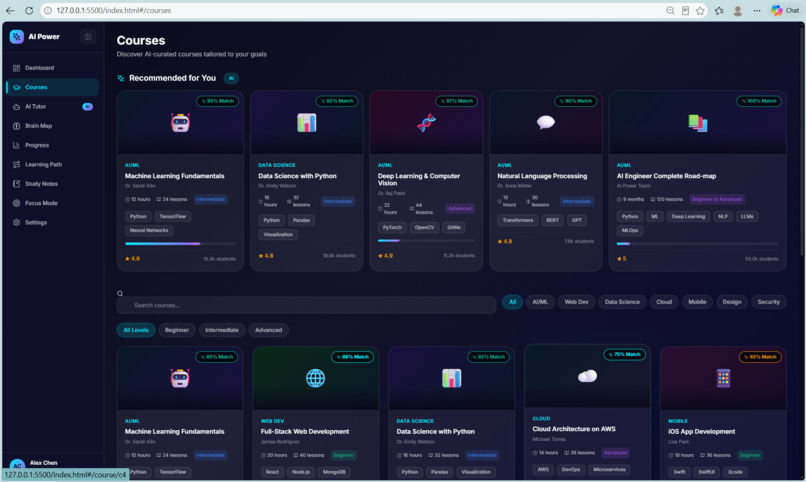
Task: Click the reader view icon in address bar
Action: [685, 10]
